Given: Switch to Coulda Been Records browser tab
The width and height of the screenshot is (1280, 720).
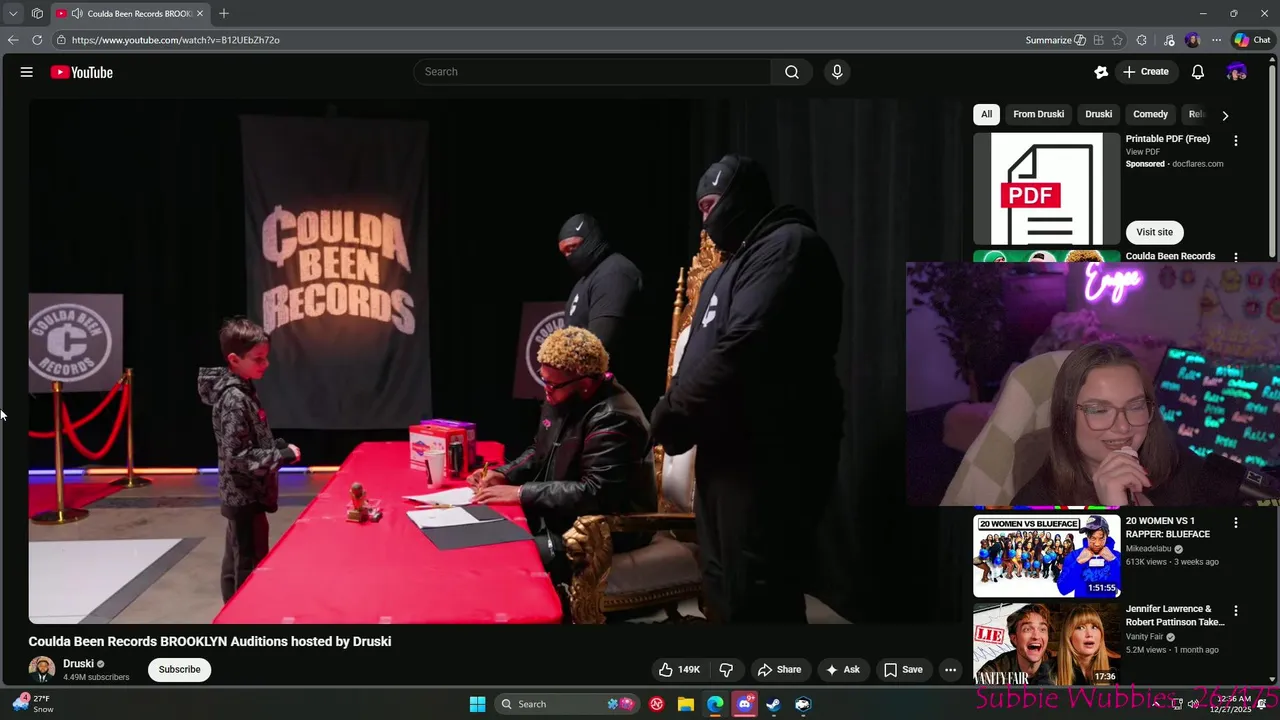Looking at the screenshot, I should (x=130, y=13).
